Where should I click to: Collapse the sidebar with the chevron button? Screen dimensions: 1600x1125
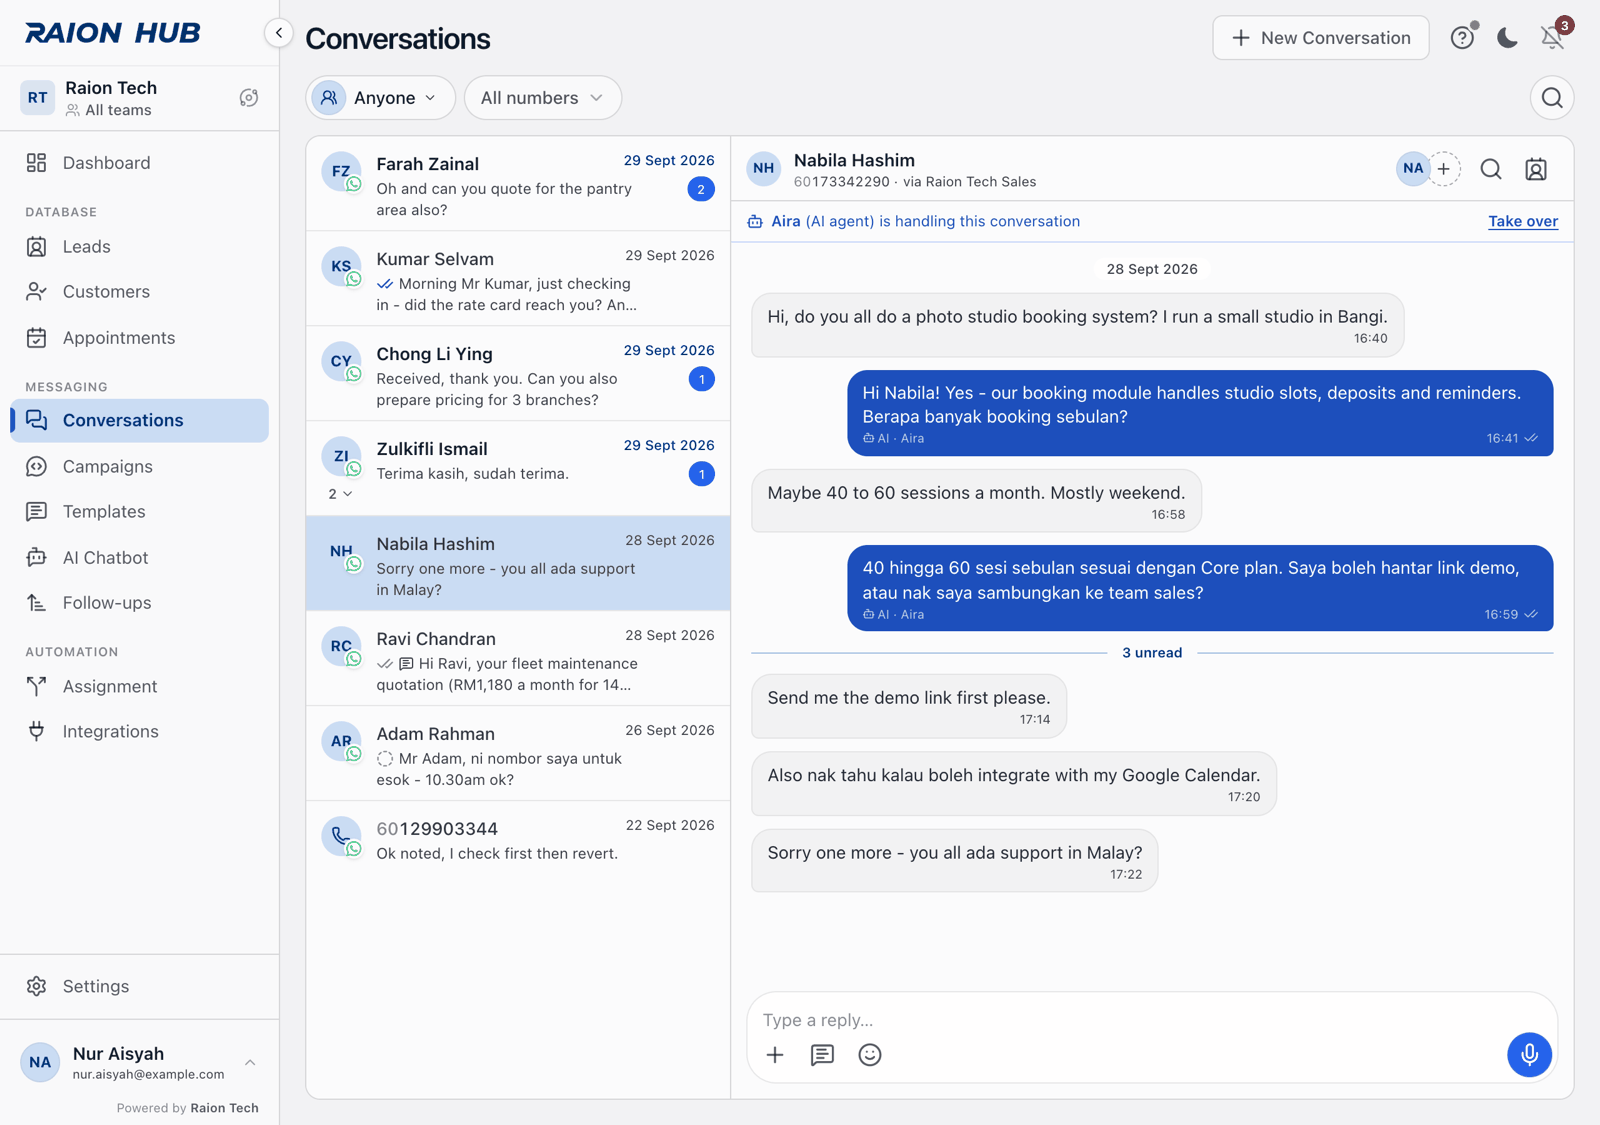tap(279, 33)
